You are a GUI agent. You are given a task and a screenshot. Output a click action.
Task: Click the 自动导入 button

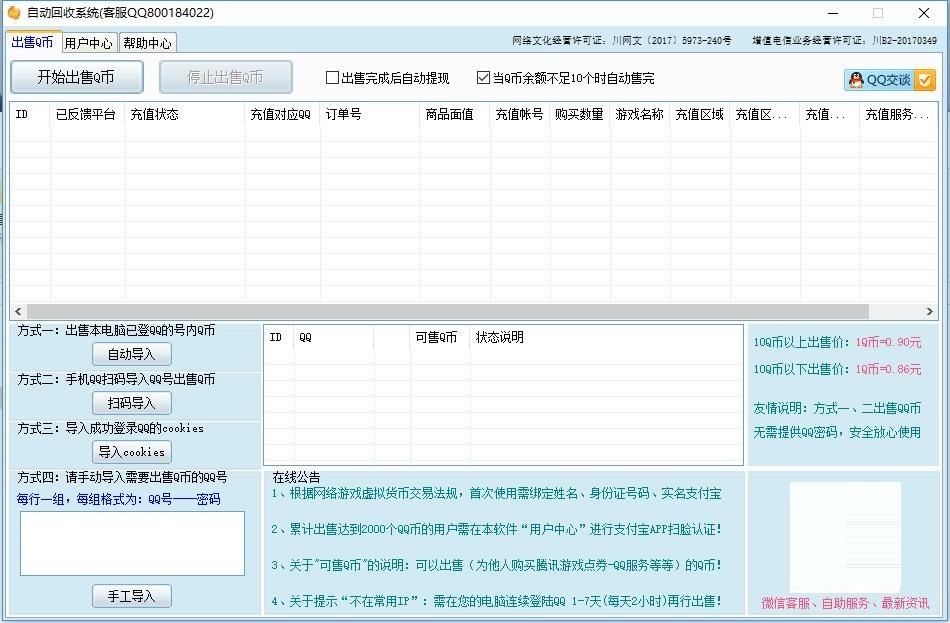pos(131,354)
